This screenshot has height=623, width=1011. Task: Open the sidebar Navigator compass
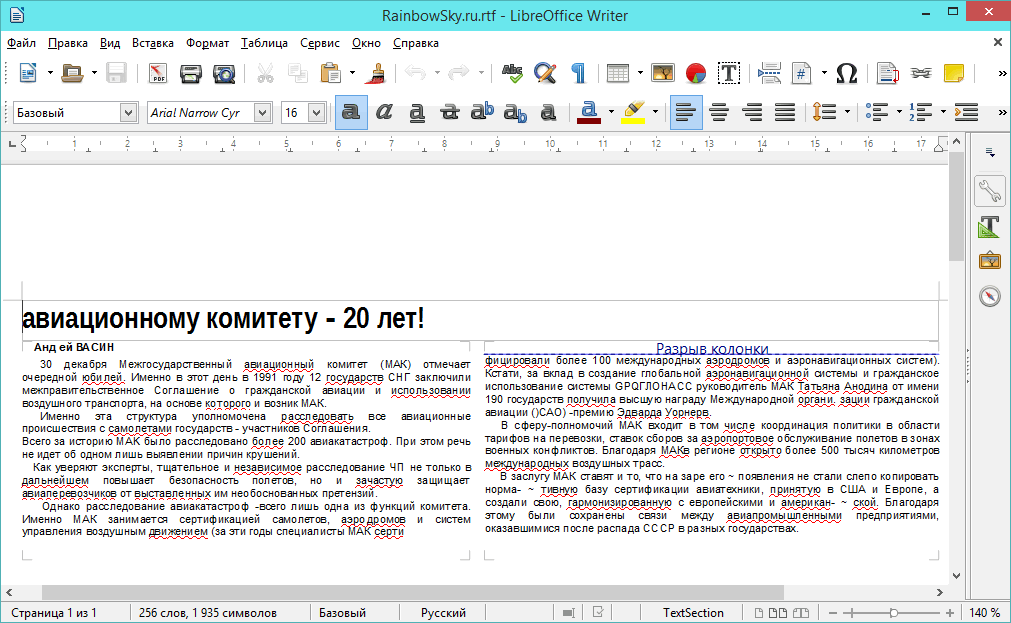pos(990,296)
